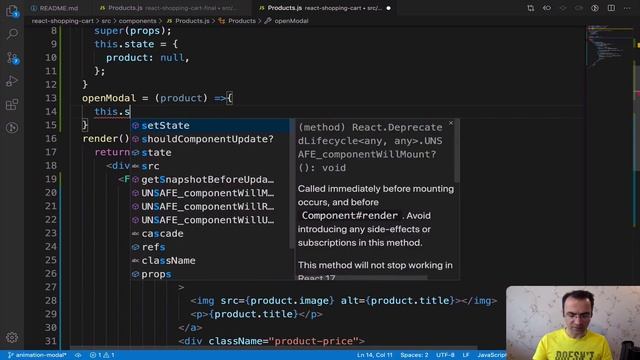Choose className from the suggestion list
This screenshot has height=360, width=640.
[x=210, y=260]
